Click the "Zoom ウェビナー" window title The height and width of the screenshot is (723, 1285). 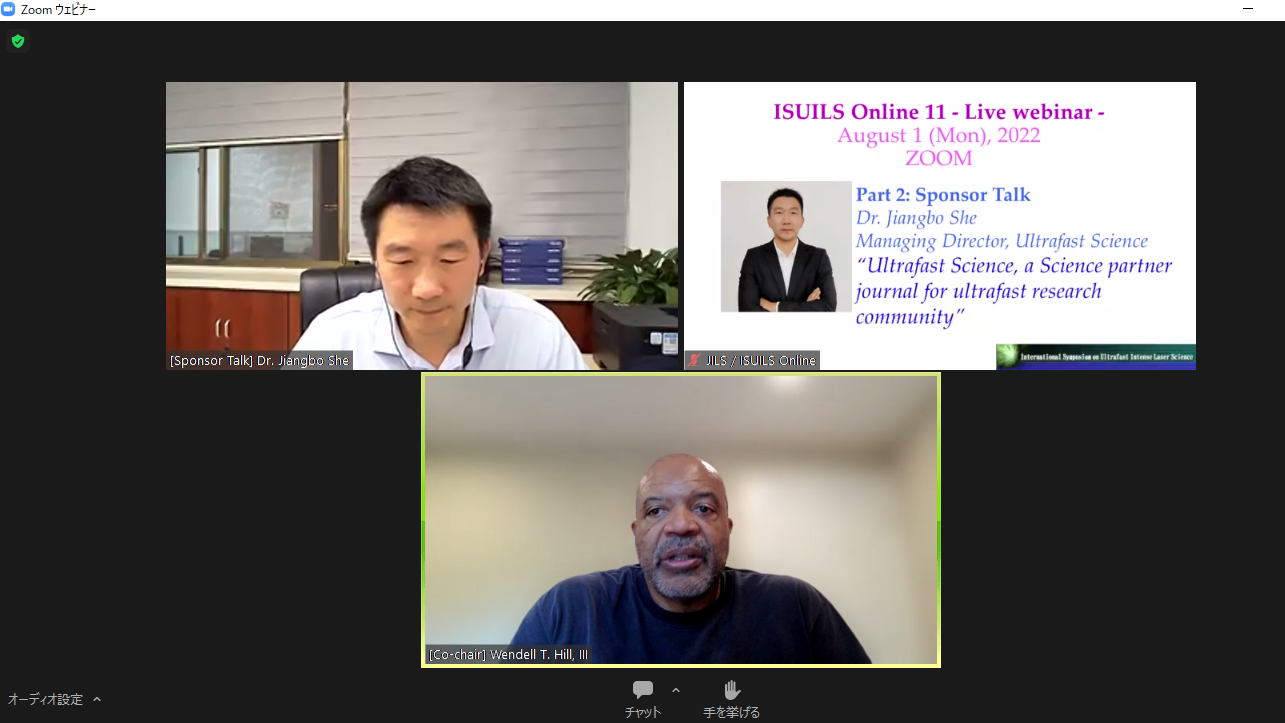coord(58,9)
